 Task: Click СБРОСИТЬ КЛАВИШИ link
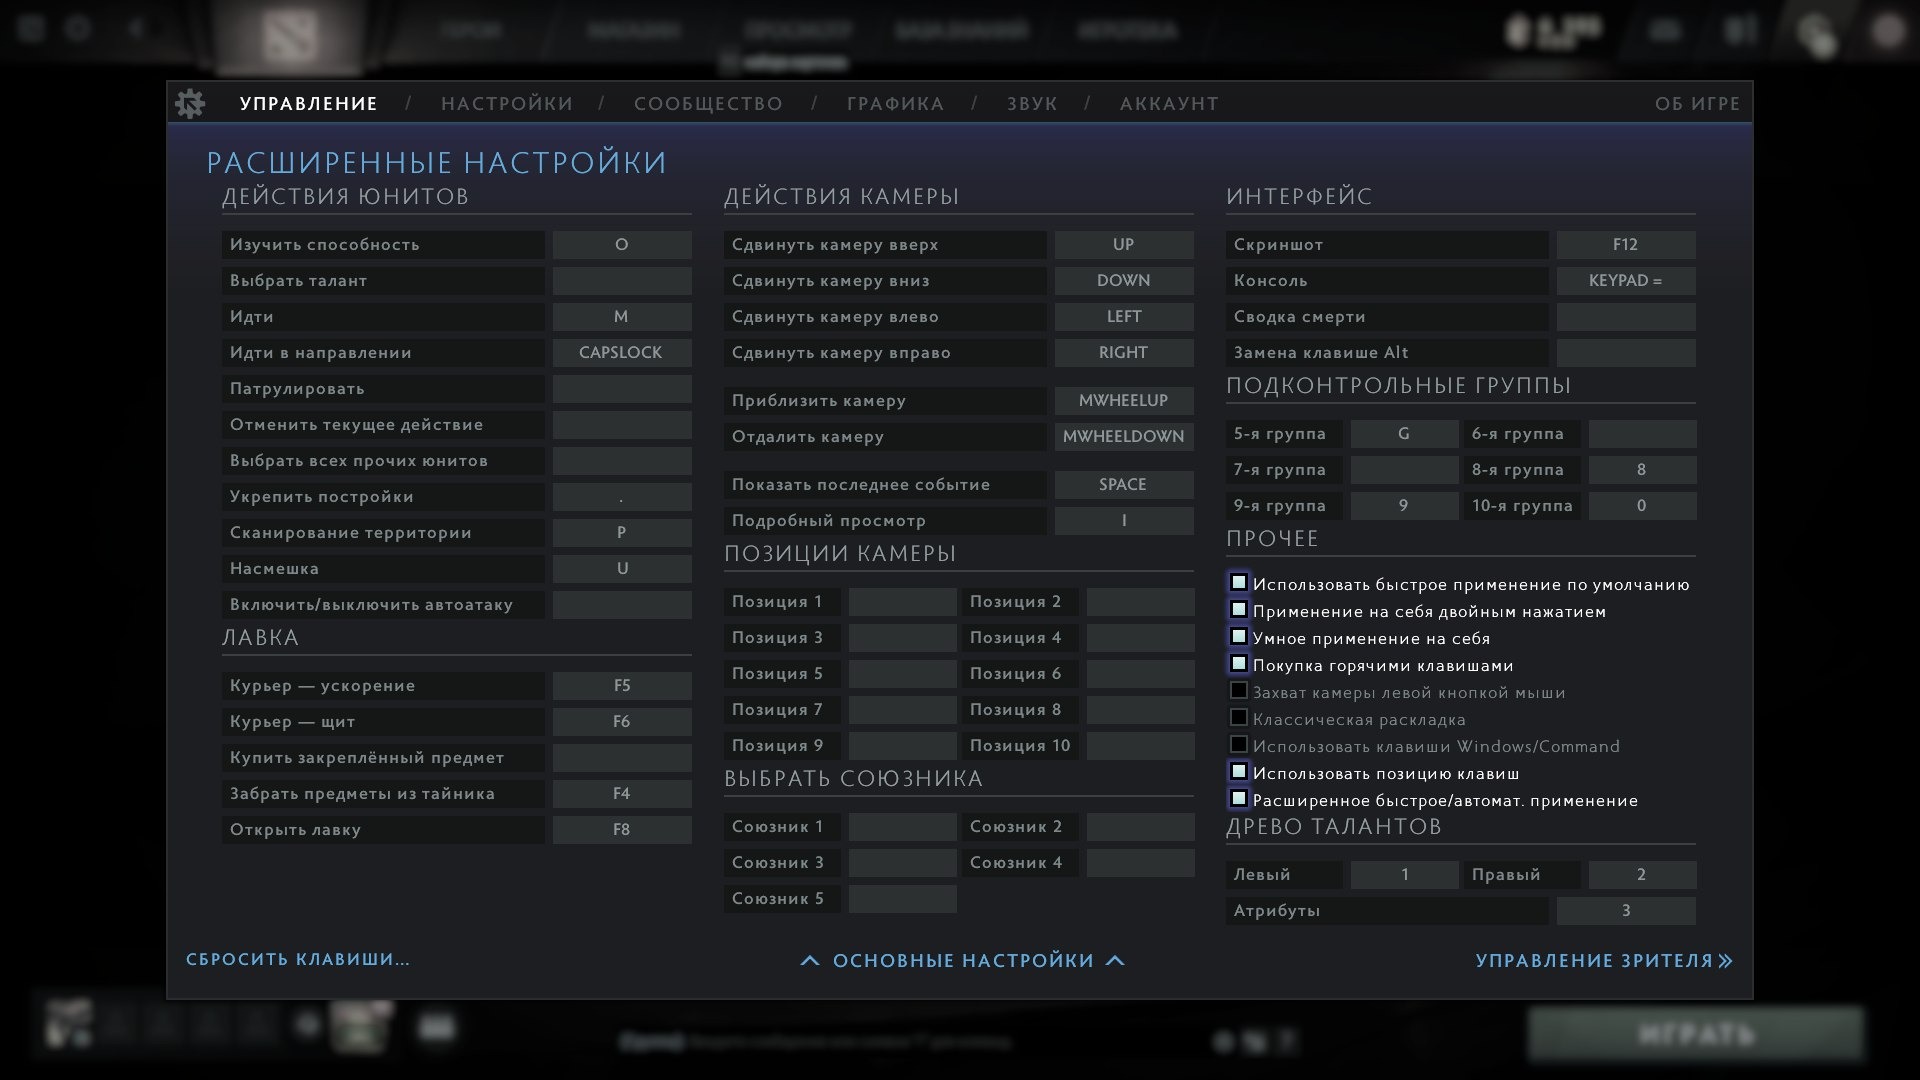[x=298, y=959]
